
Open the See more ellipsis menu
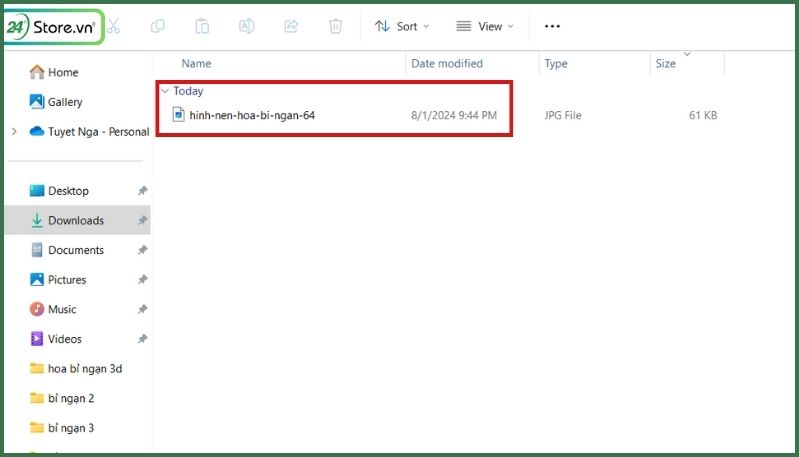(552, 26)
